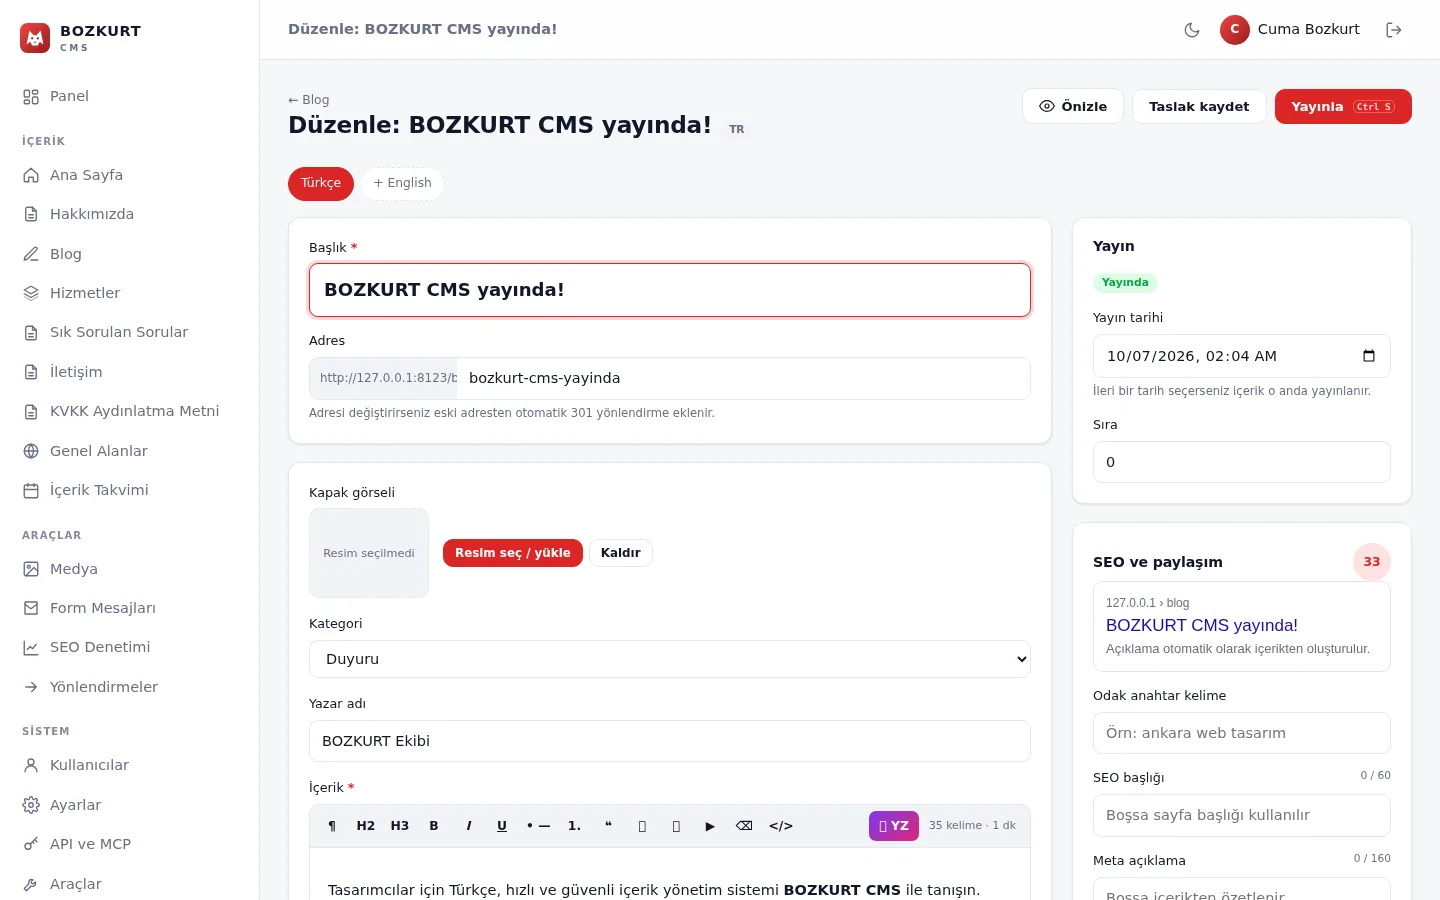The height and width of the screenshot is (900, 1440).
Task: Open Kullanıcılar in sidebar
Action: point(129,765)
